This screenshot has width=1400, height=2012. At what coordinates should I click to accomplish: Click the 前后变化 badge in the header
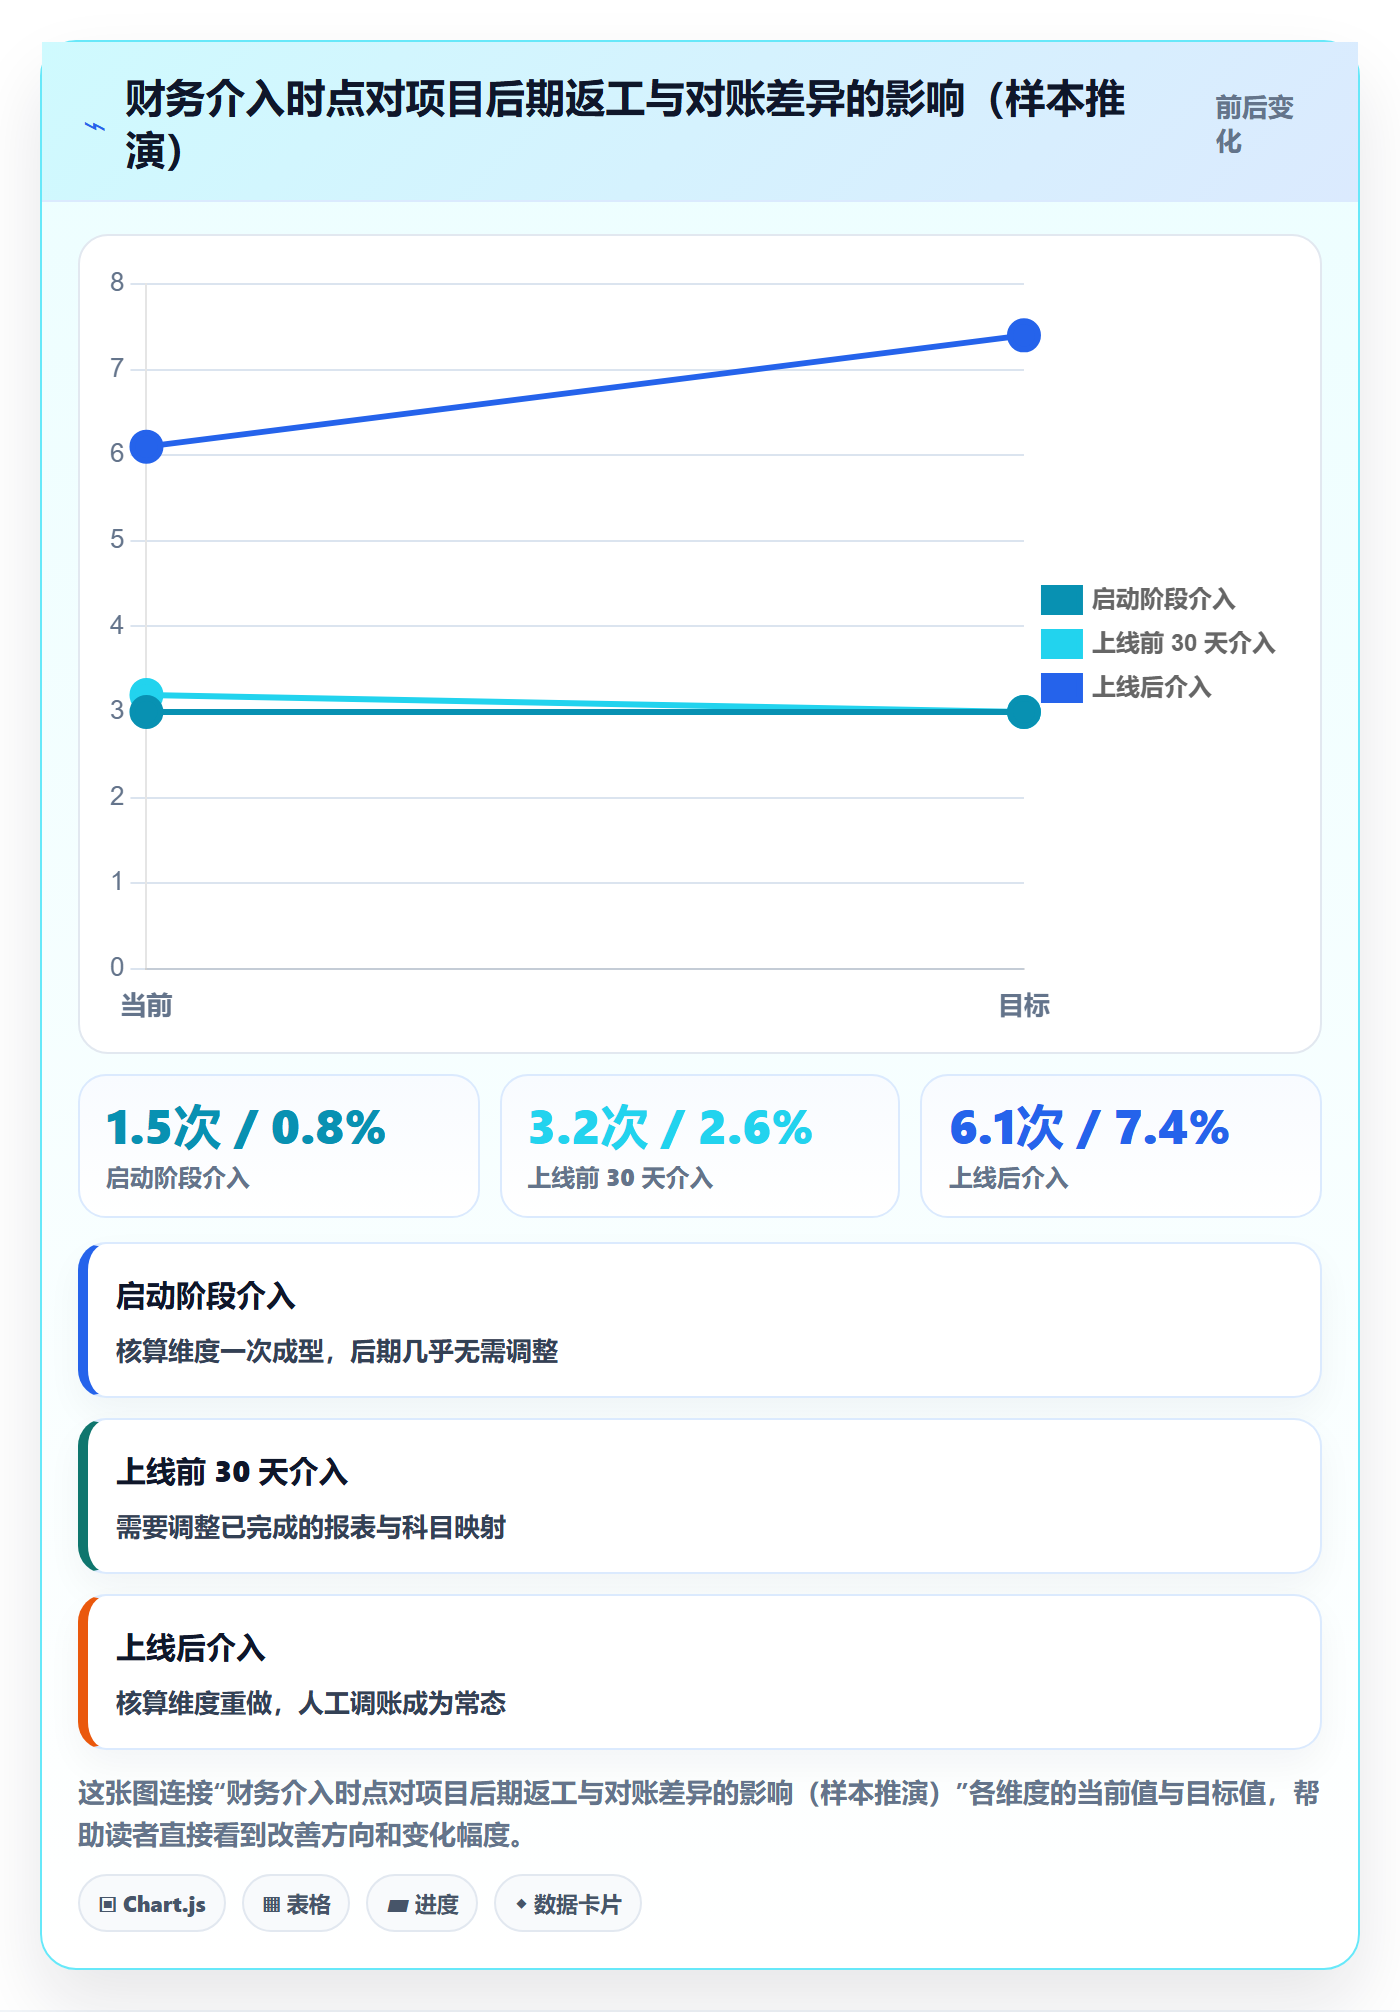pos(1255,124)
